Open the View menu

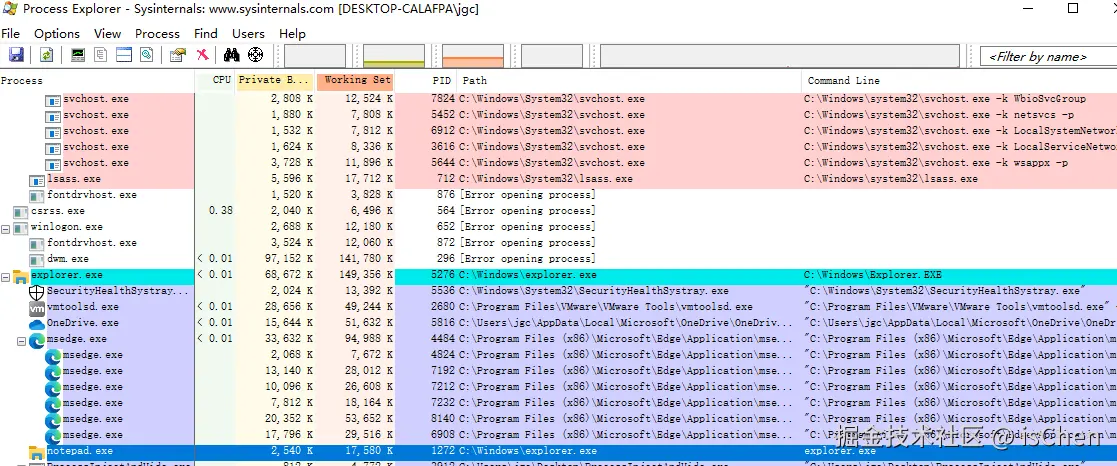tap(108, 33)
